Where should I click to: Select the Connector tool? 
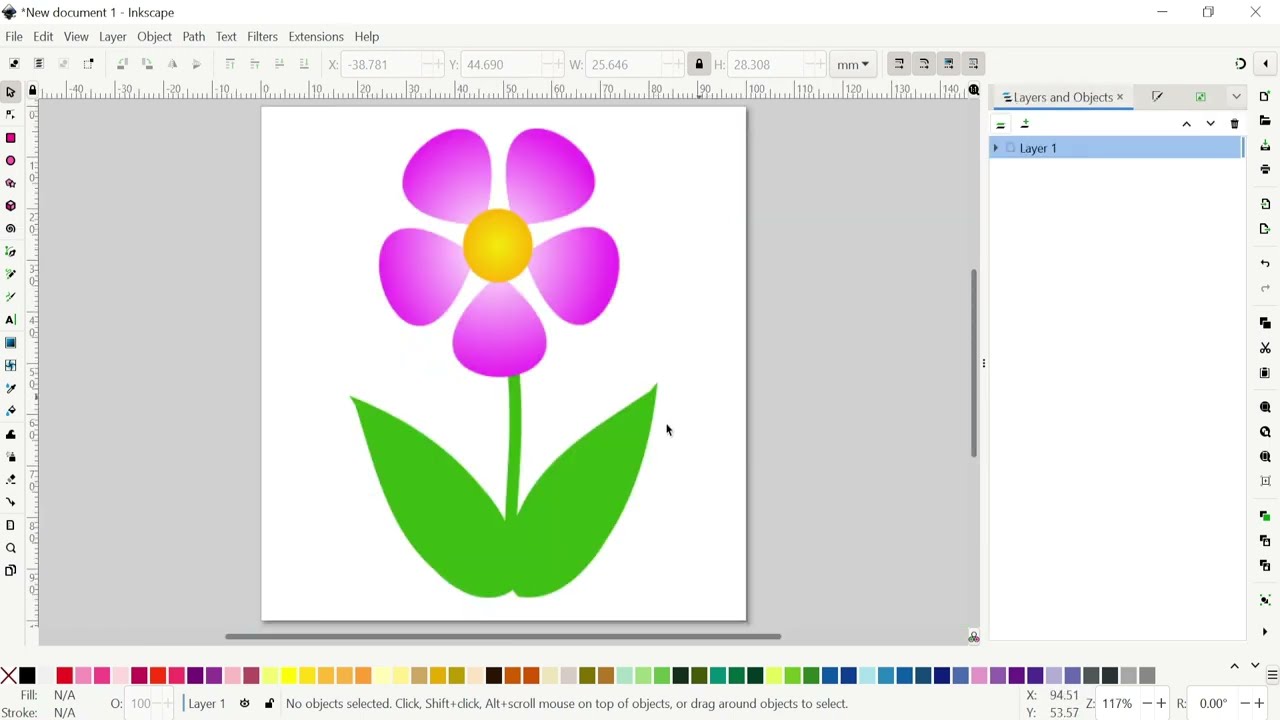pyautogui.click(x=11, y=502)
